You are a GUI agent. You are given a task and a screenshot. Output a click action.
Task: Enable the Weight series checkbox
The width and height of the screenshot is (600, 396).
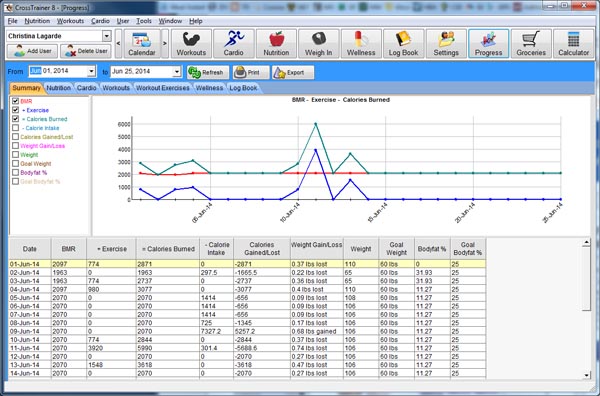16,155
